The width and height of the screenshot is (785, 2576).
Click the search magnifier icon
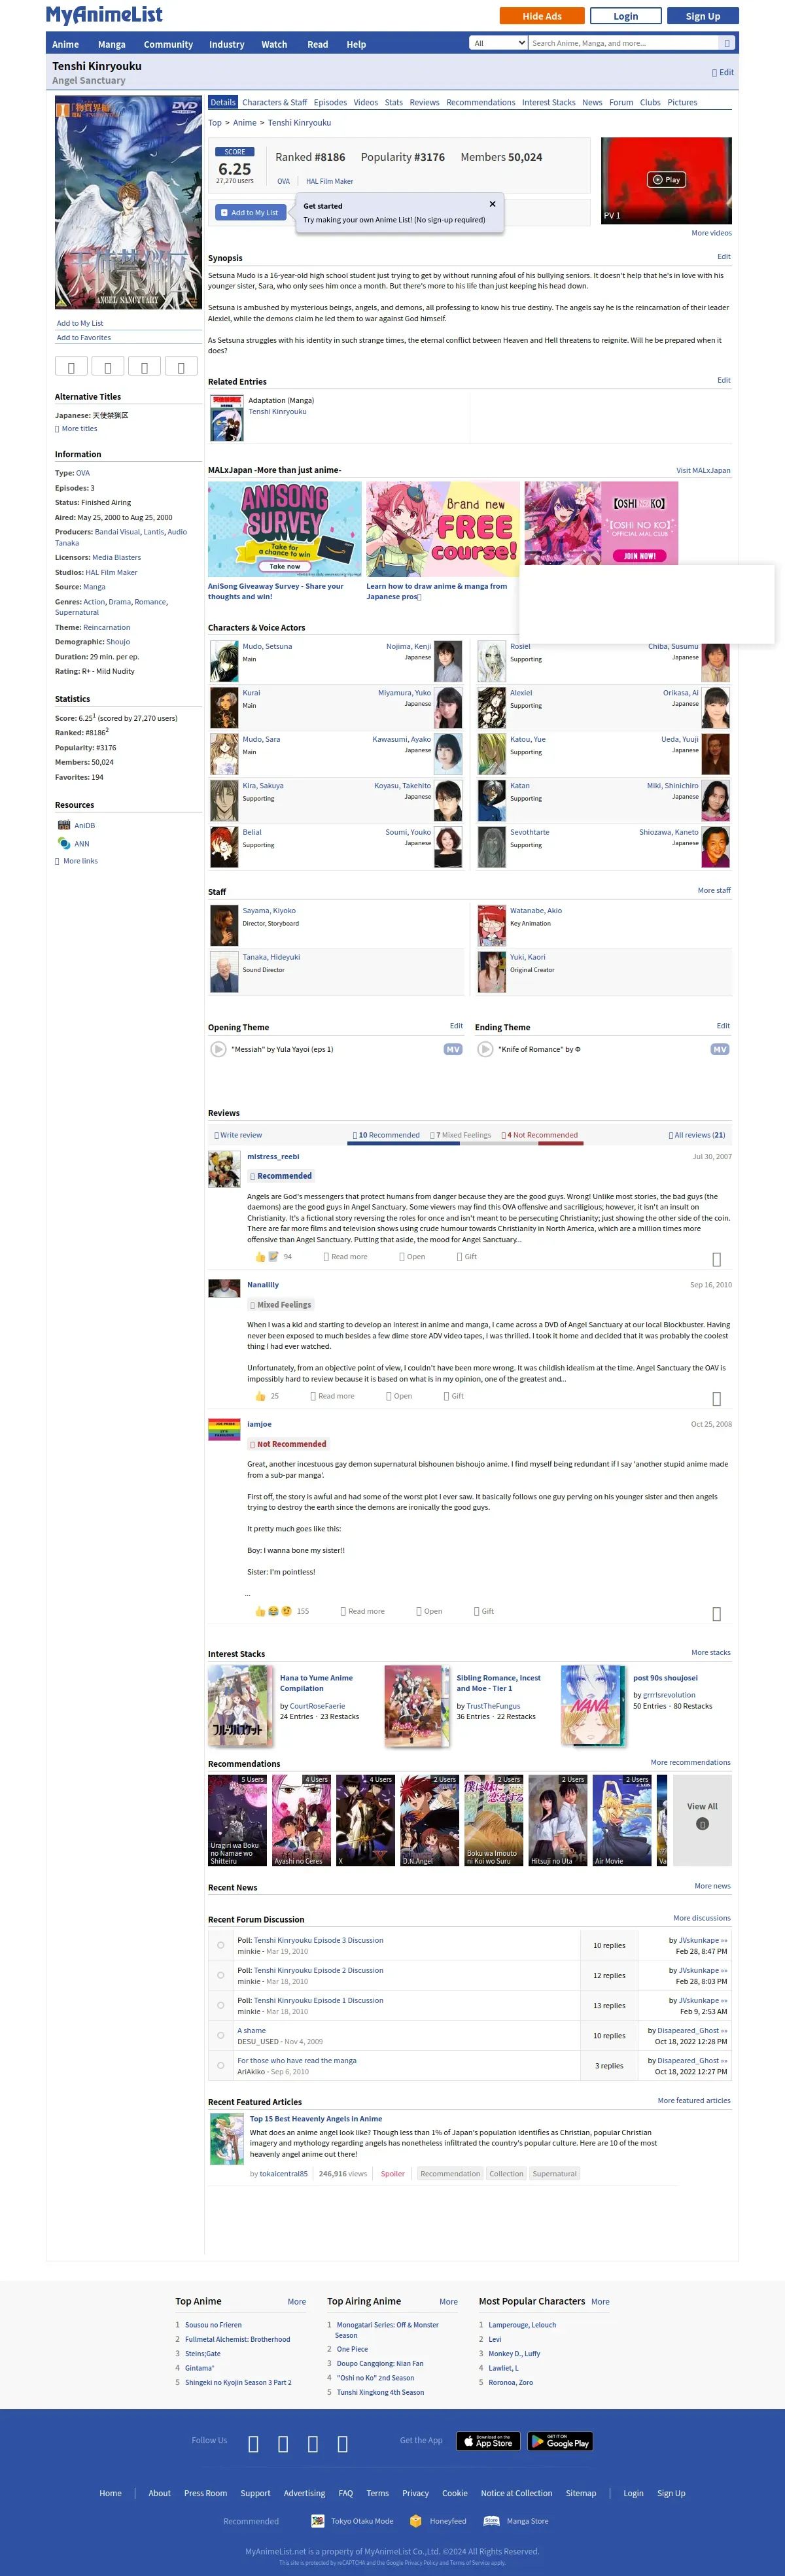[727, 43]
